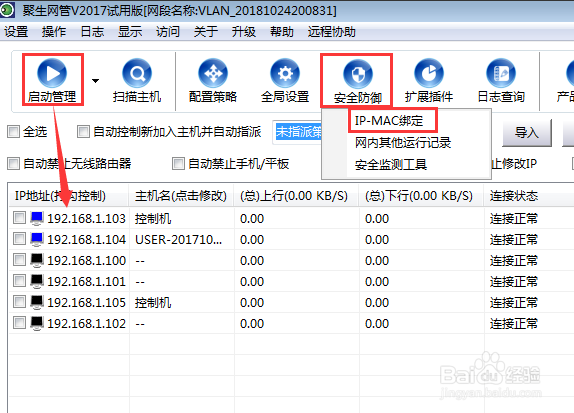Click the (总)上行 upload column header

(x=297, y=196)
